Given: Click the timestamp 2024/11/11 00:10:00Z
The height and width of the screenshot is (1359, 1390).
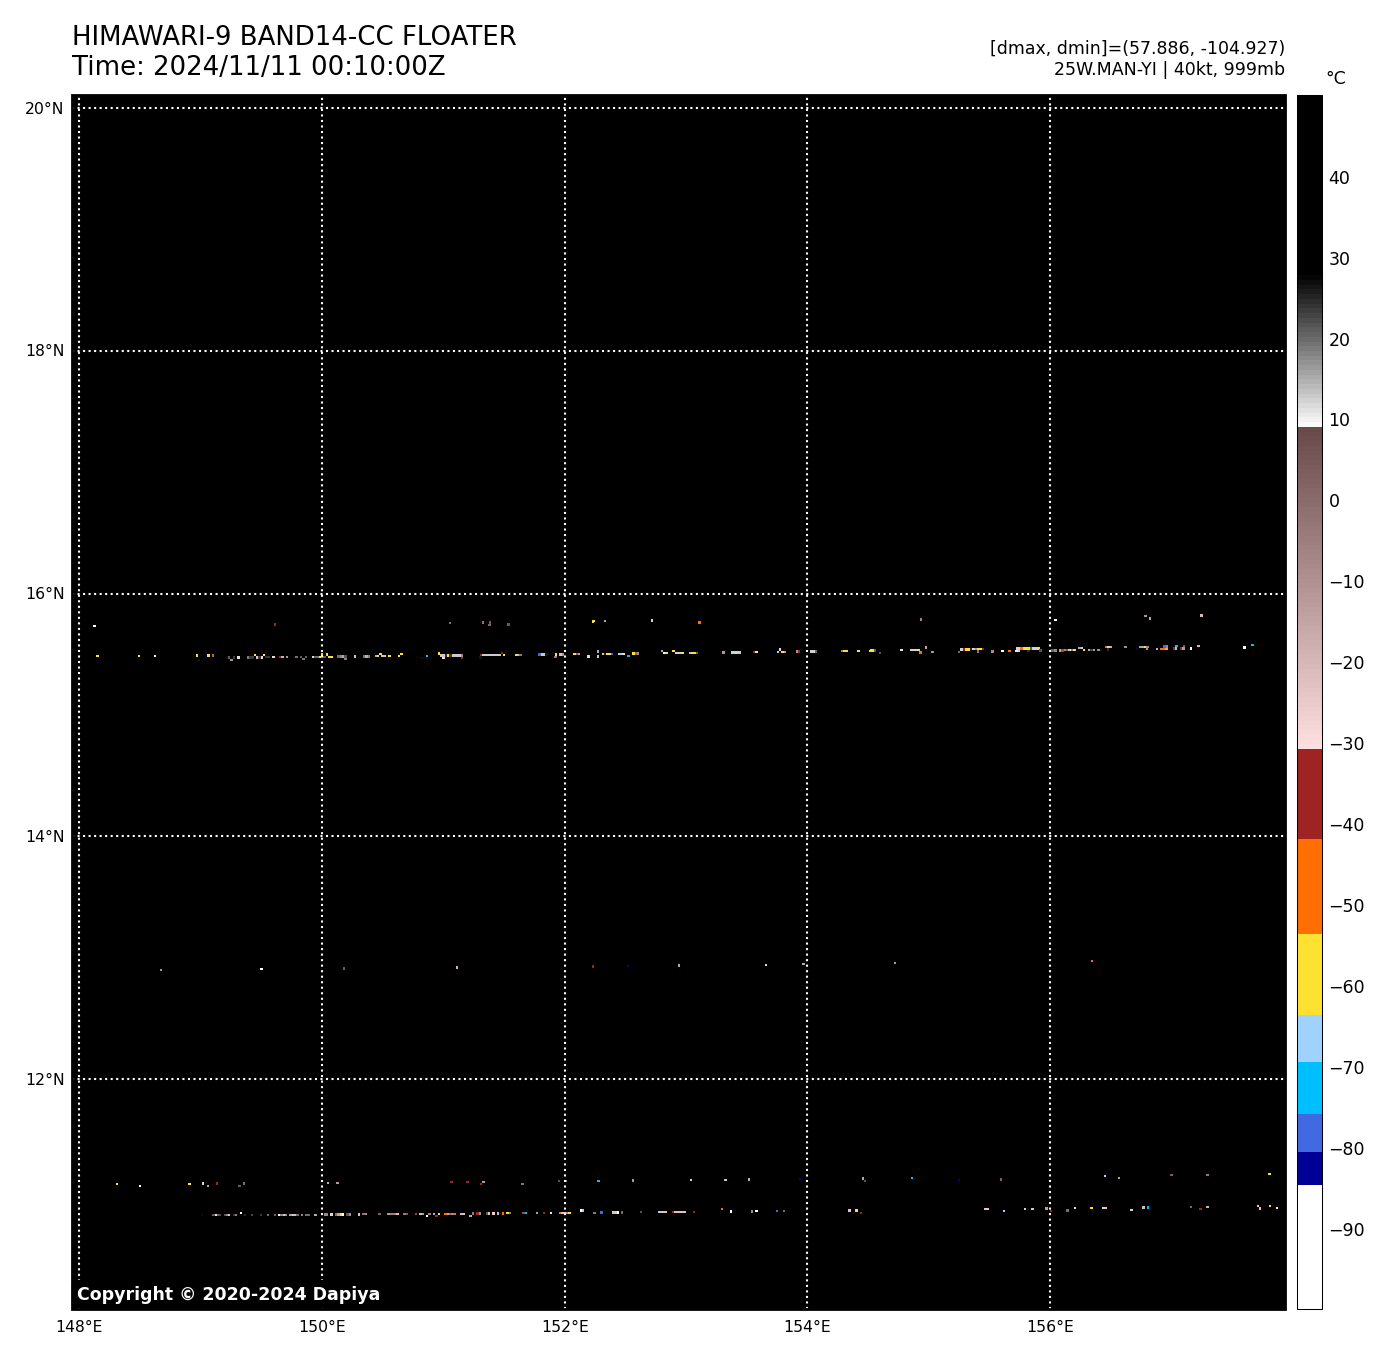Looking at the screenshot, I should click(258, 67).
